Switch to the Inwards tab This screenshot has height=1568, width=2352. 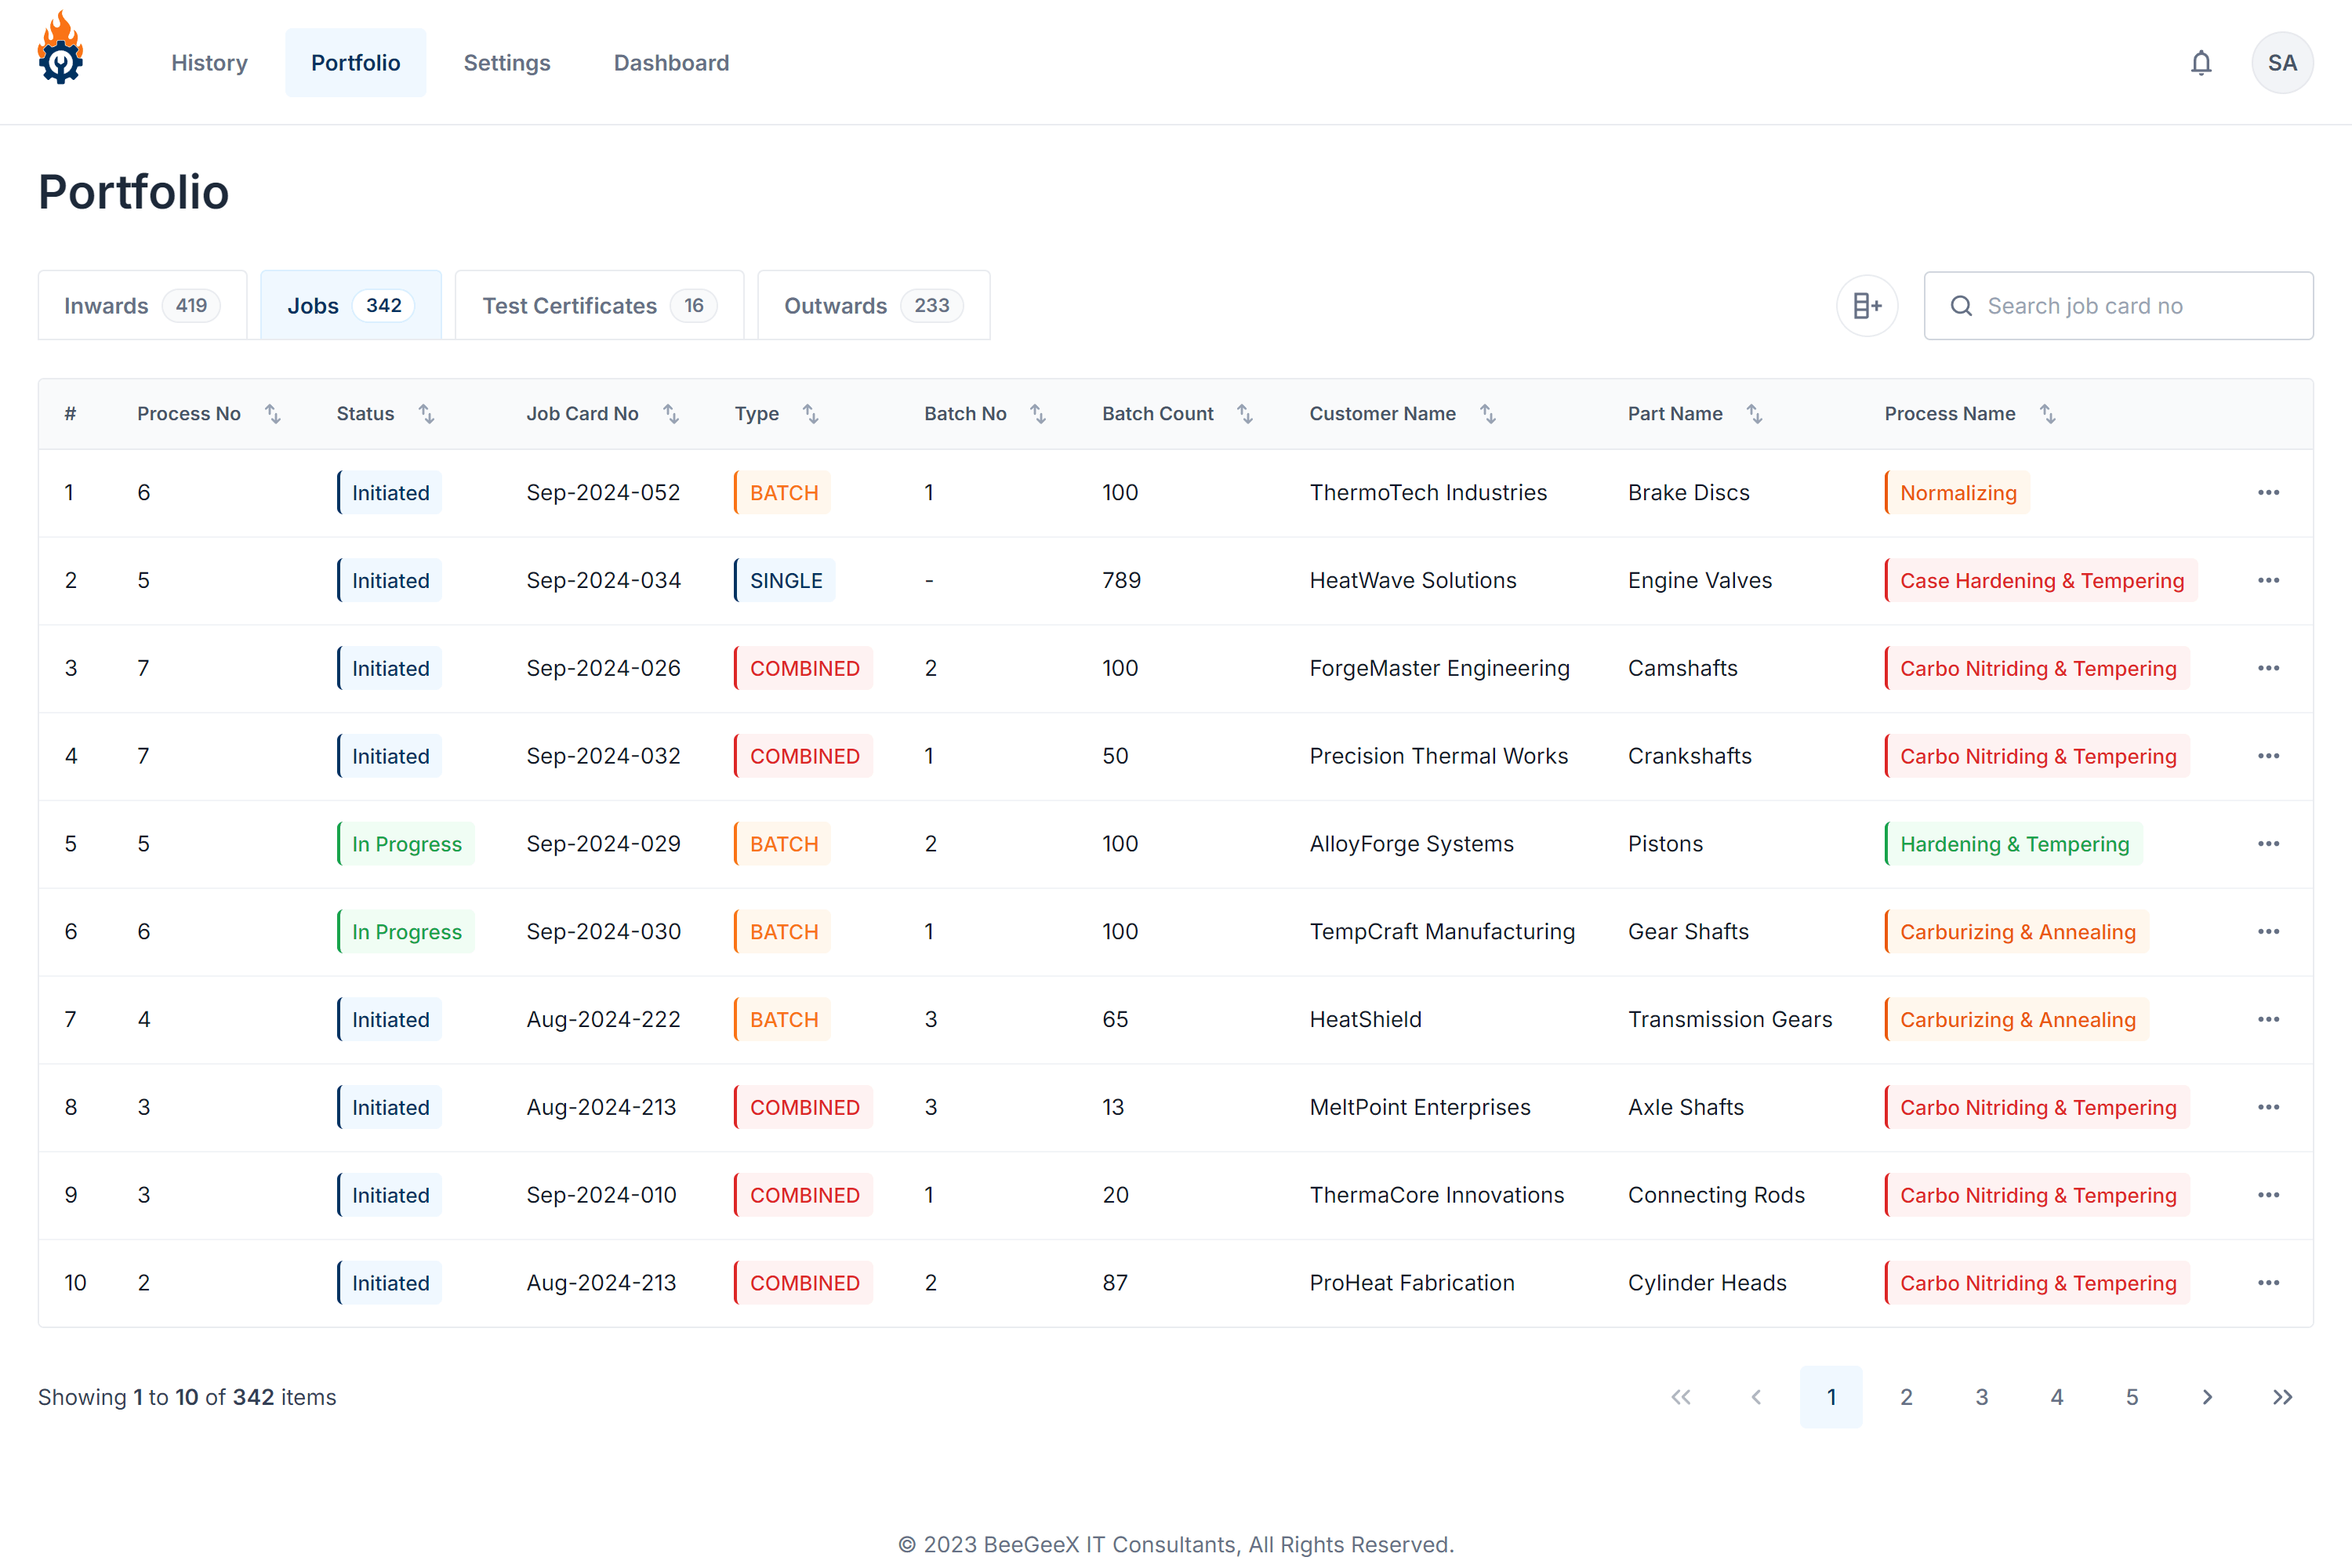click(x=142, y=306)
